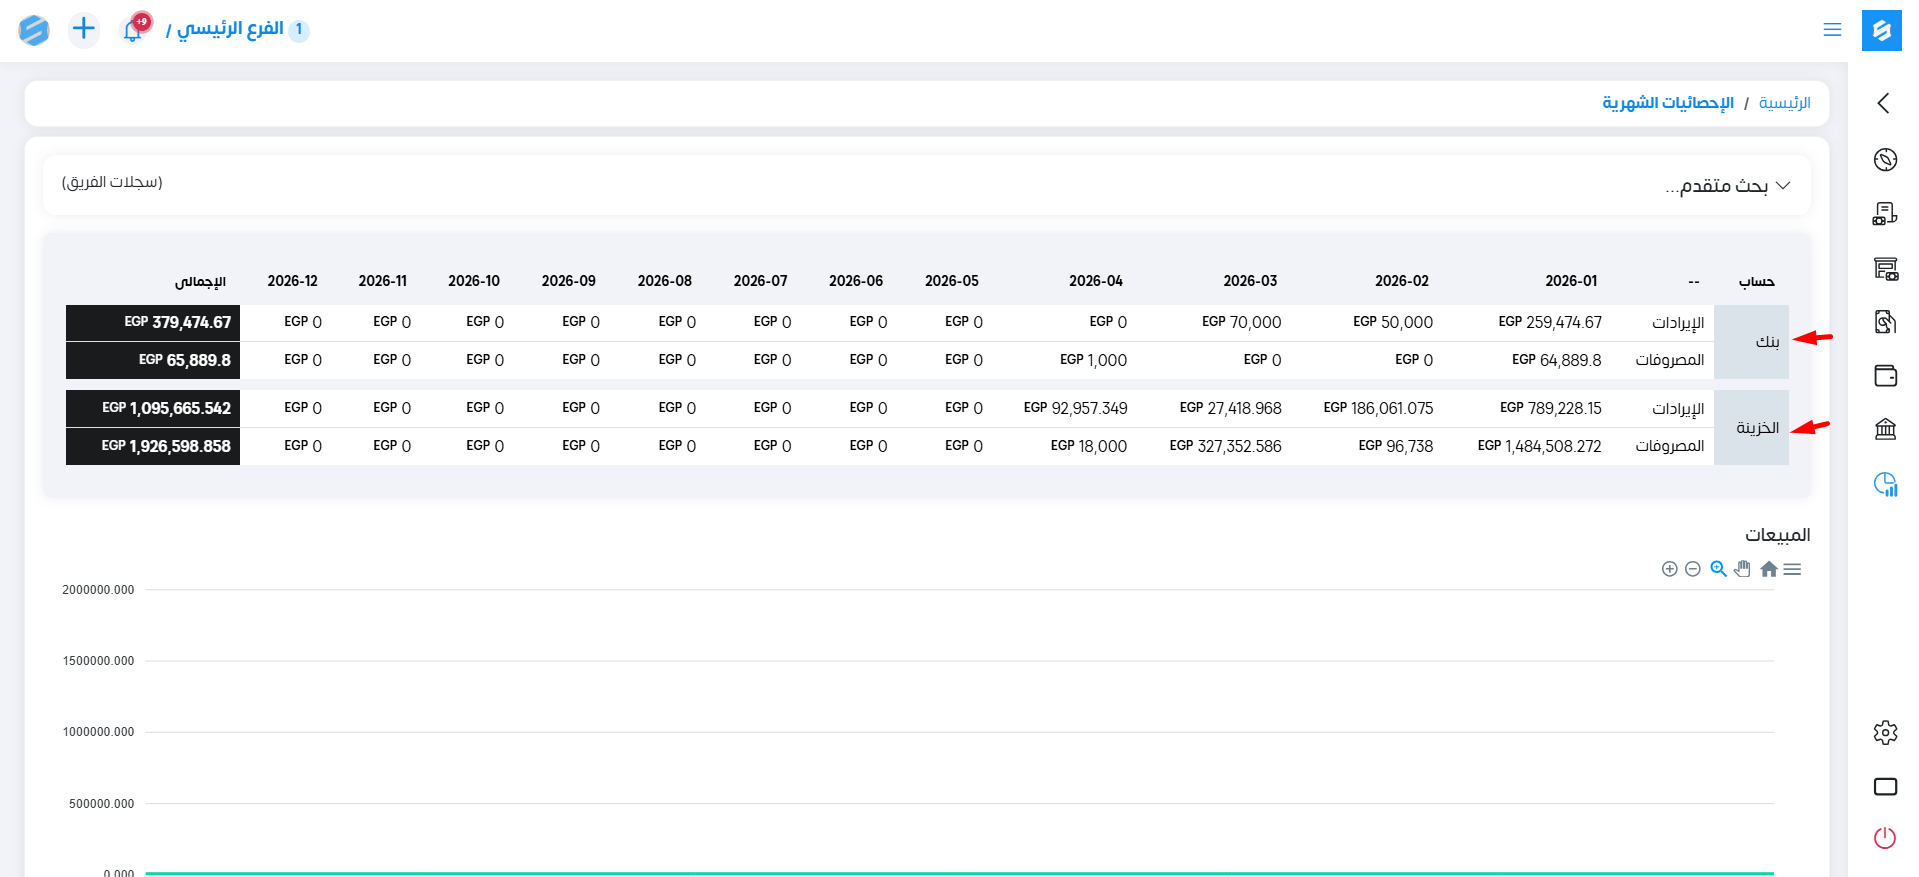1919x877 pixels.
Task: Open the notifications bell
Action: coord(133,30)
